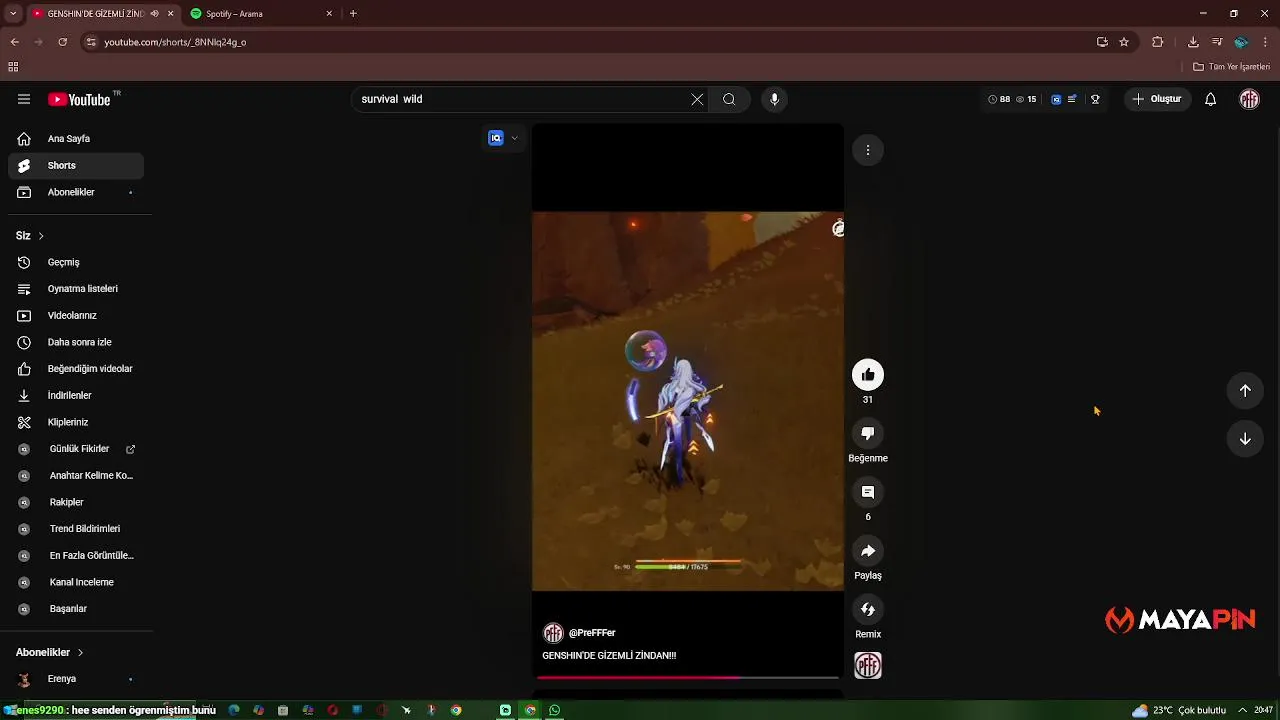Open Videolarınız
Viewport: 1280px width, 720px height.
(x=76, y=315)
